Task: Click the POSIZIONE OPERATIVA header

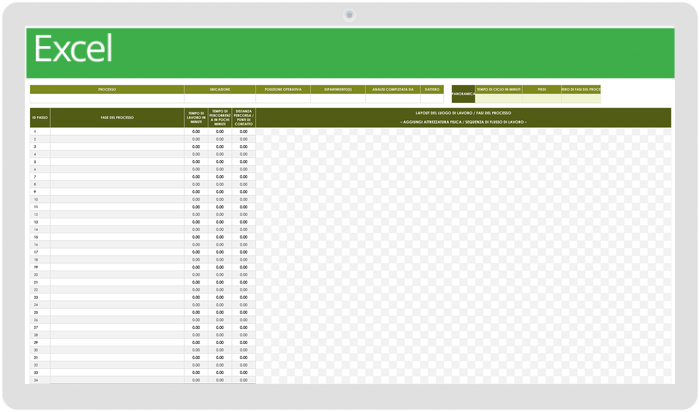Action: 283,89
